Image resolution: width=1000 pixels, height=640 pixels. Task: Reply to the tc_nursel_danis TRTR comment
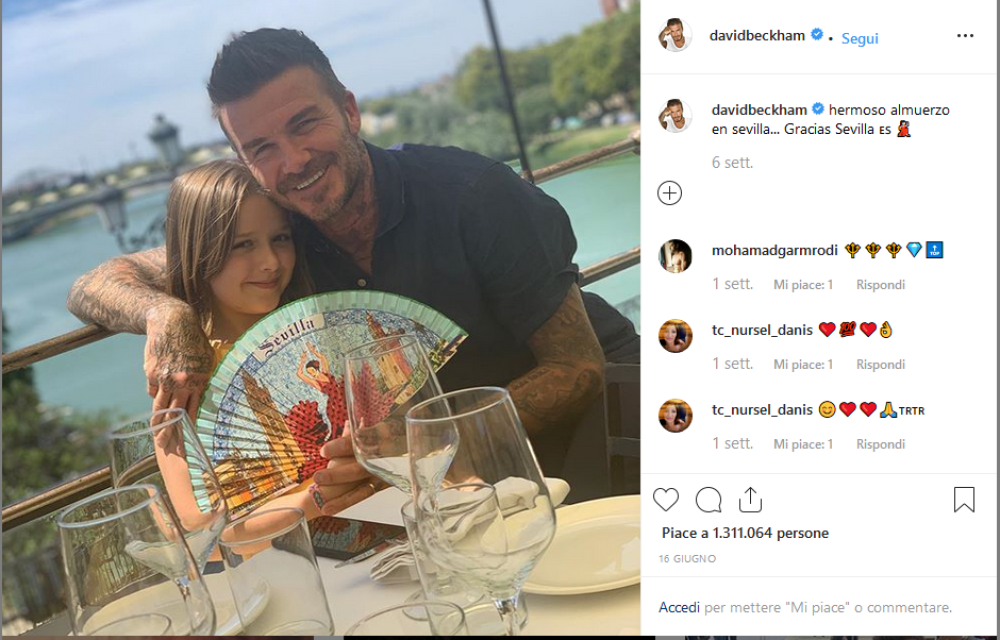click(x=881, y=444)
